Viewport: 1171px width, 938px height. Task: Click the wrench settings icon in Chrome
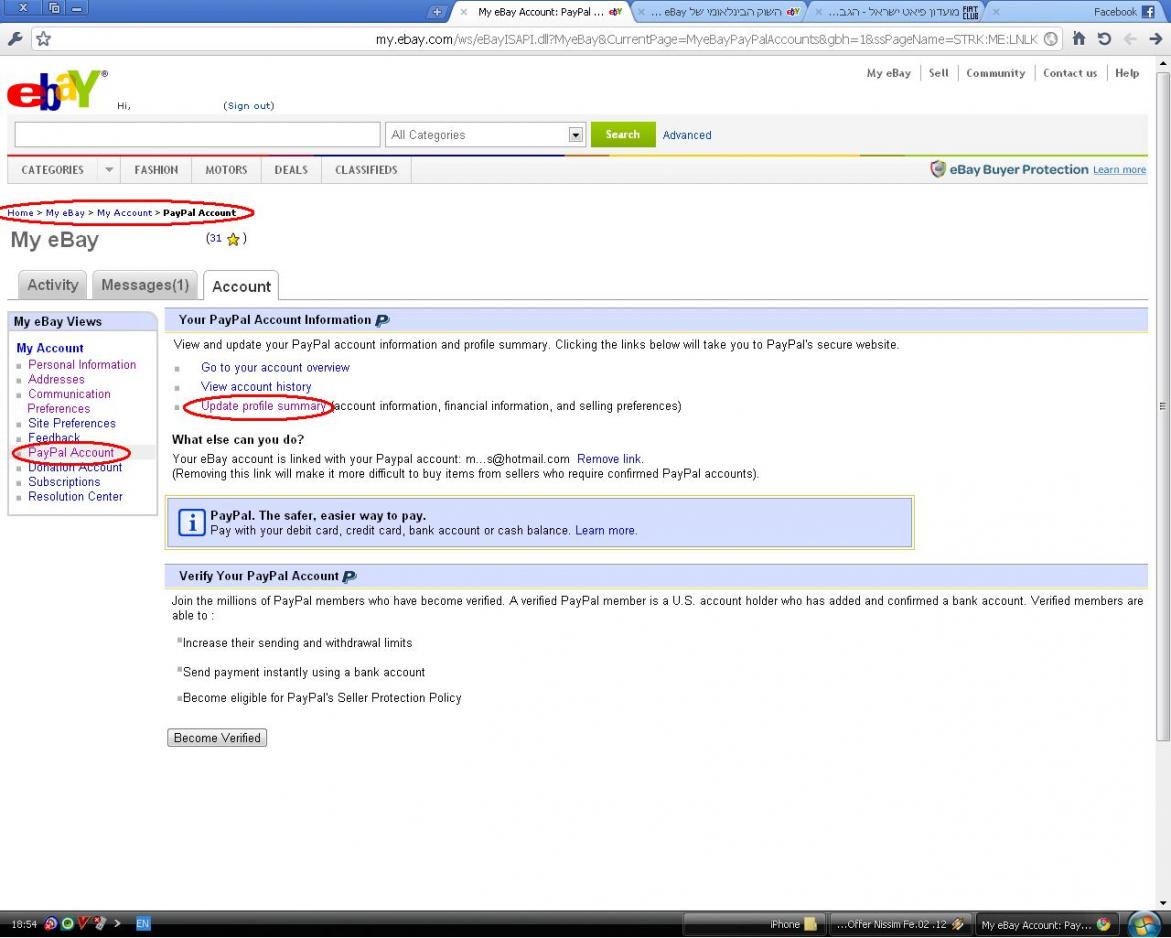[x=14, y=39]
